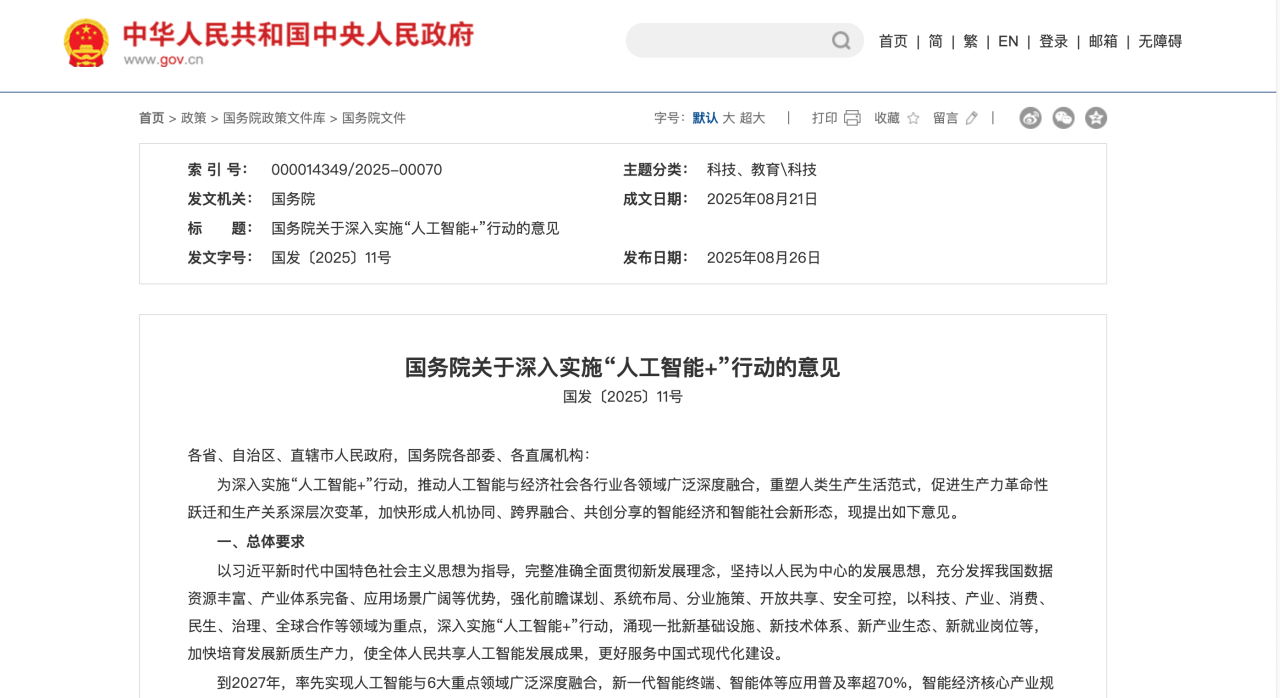
Task: Click the large article headline
Action: tap(622, 367)
